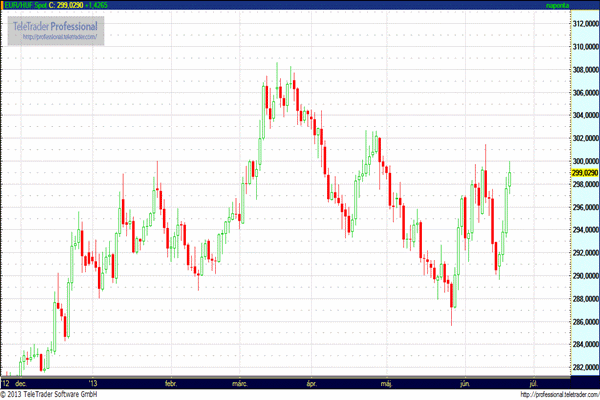Click the 312,0000 price axis label
Viewport: 600px width, 400px height.
573,24
